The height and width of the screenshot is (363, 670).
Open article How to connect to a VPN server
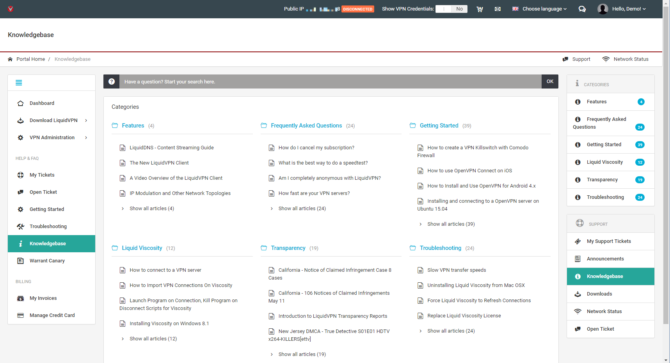[x=165, y=270]
